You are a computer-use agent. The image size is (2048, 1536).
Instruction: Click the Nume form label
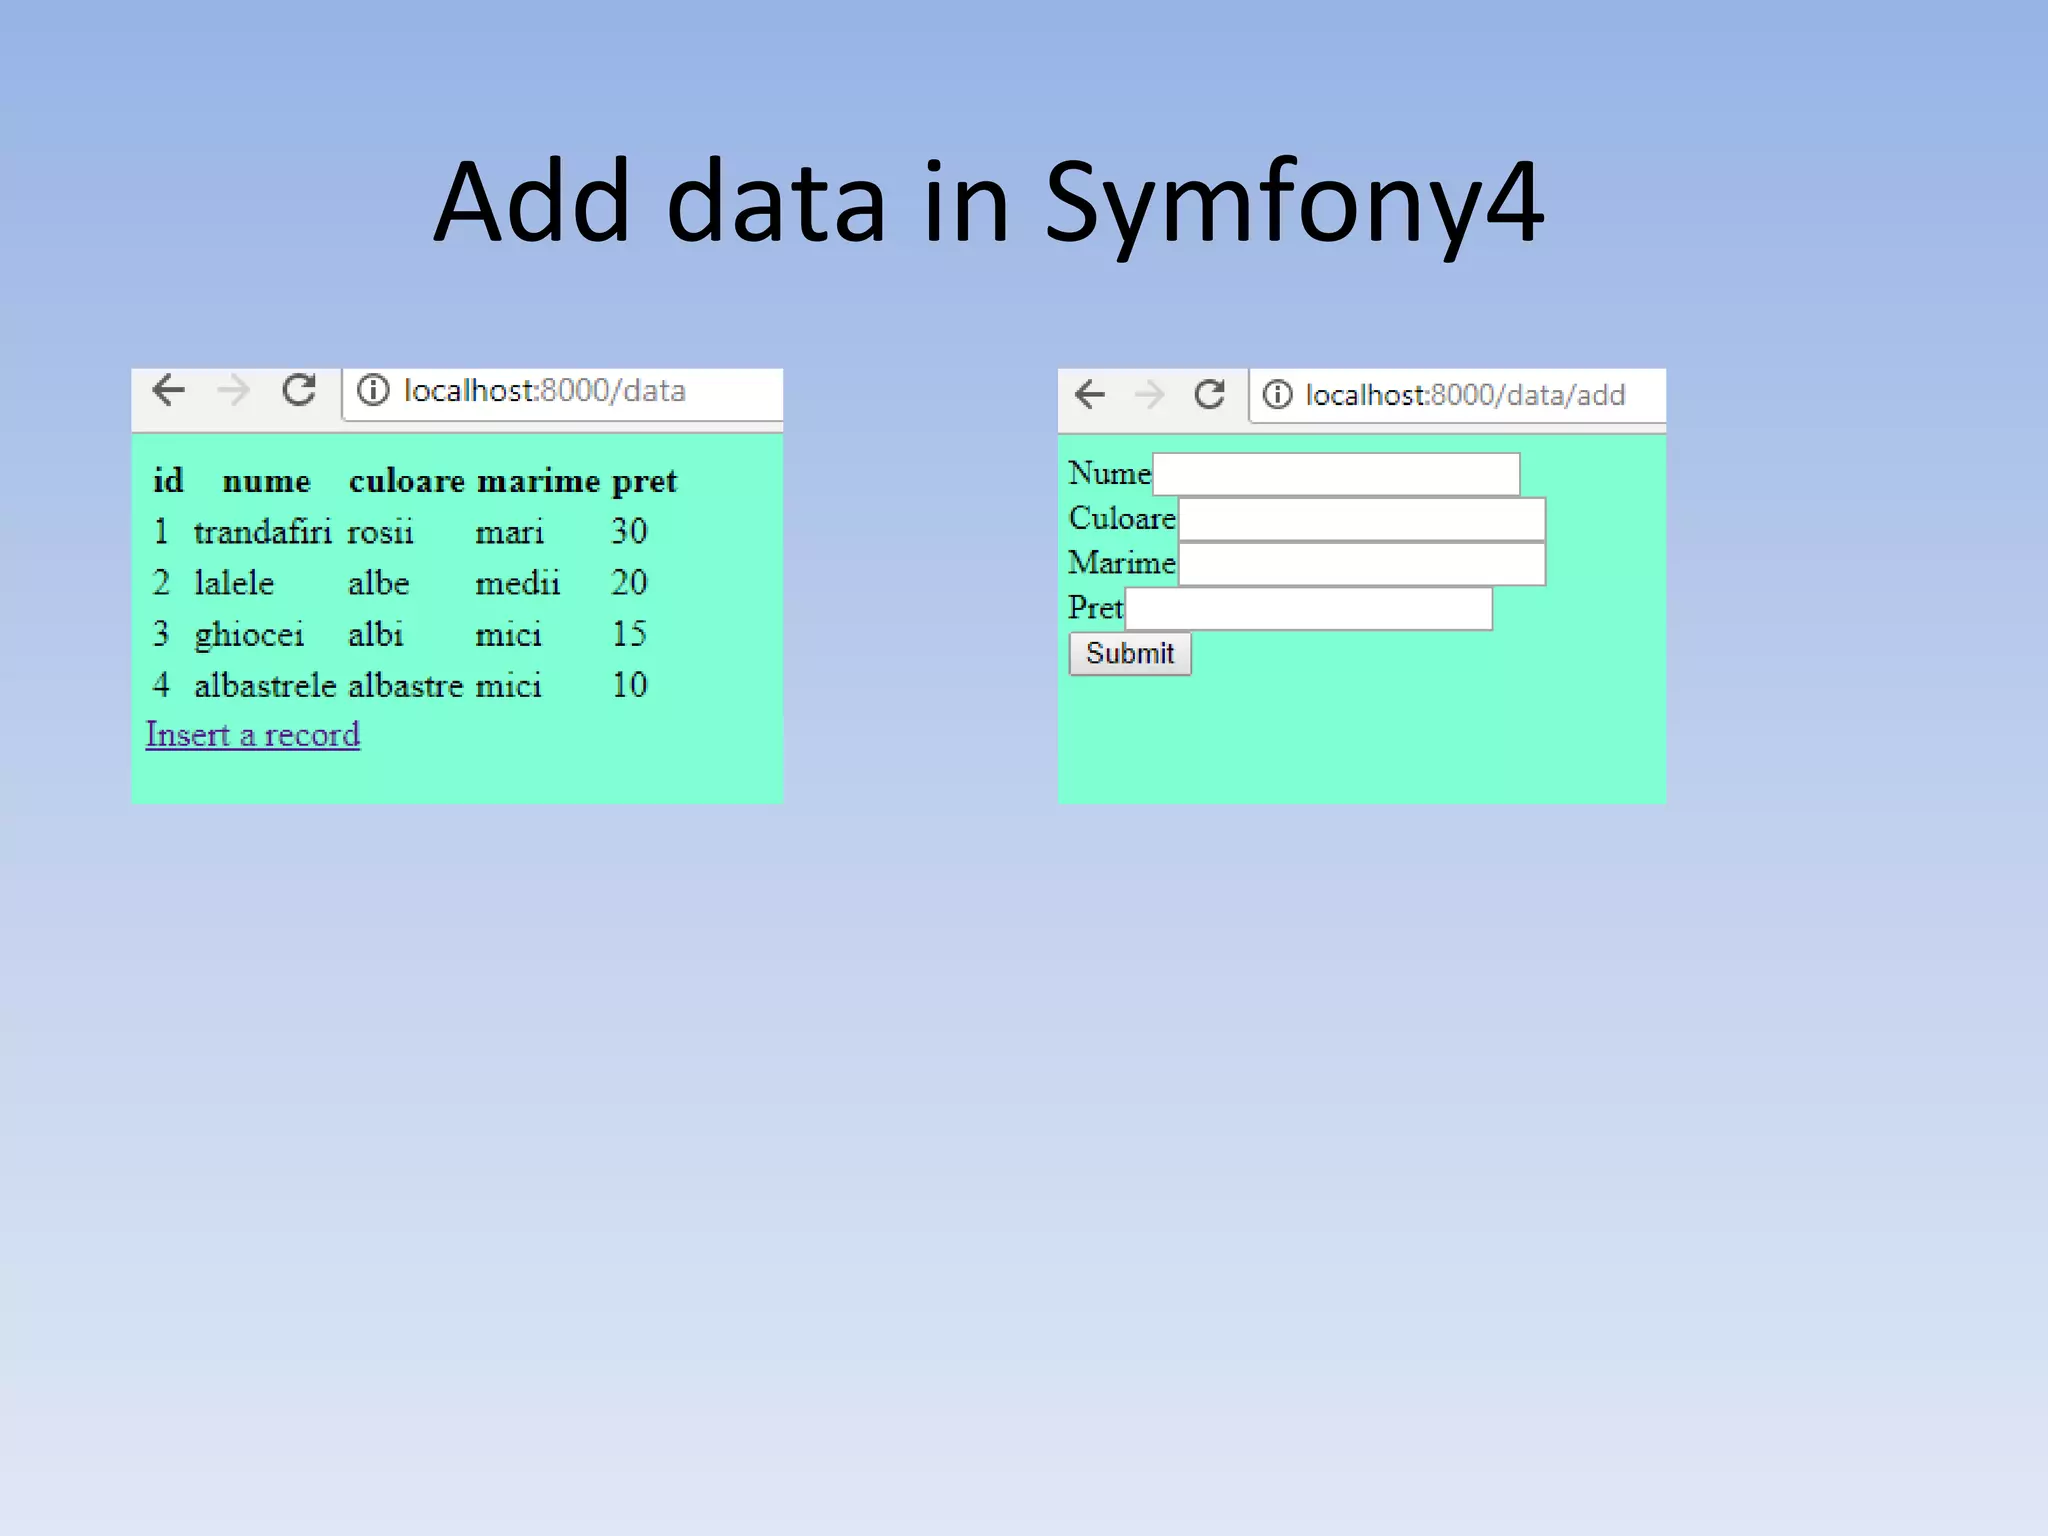click(1110, 473)
